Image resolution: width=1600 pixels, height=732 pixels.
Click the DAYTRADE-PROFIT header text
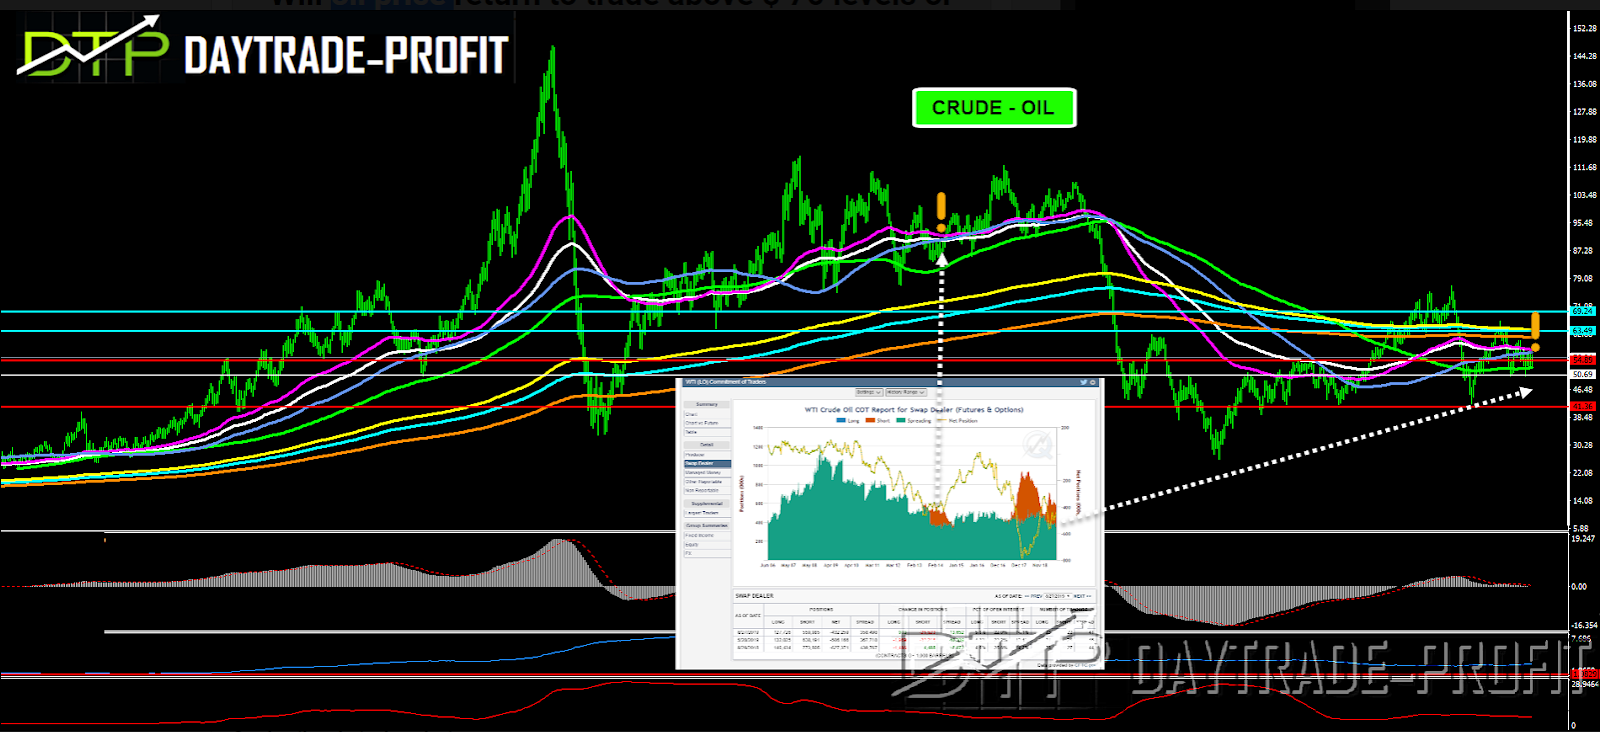(346, 54)
